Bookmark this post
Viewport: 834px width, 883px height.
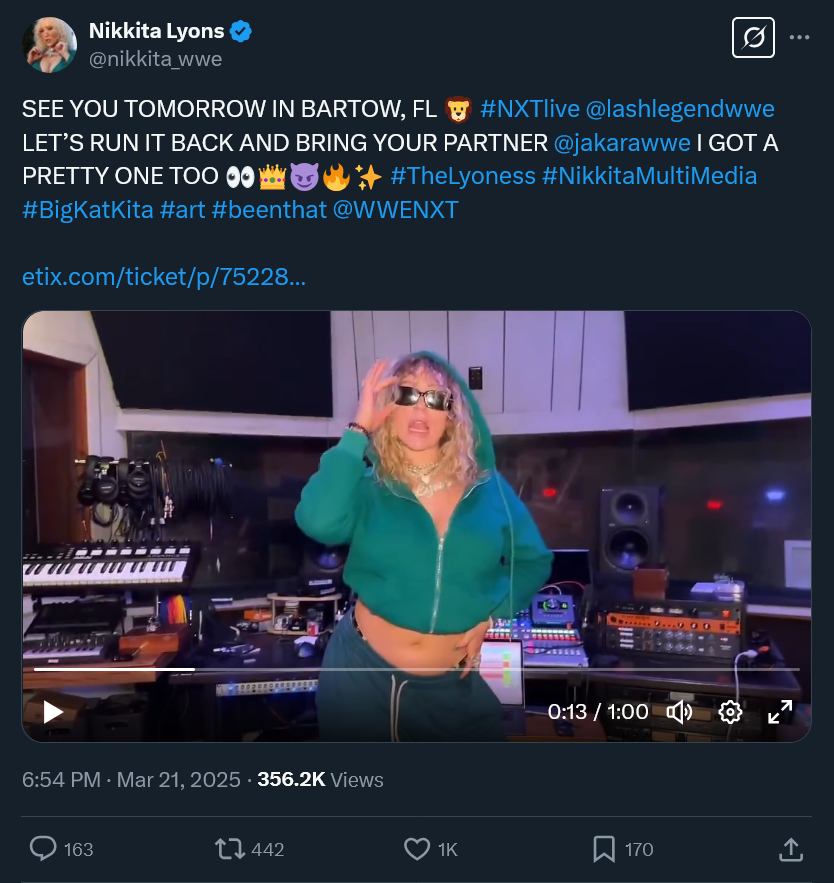(x=604, y=849)
